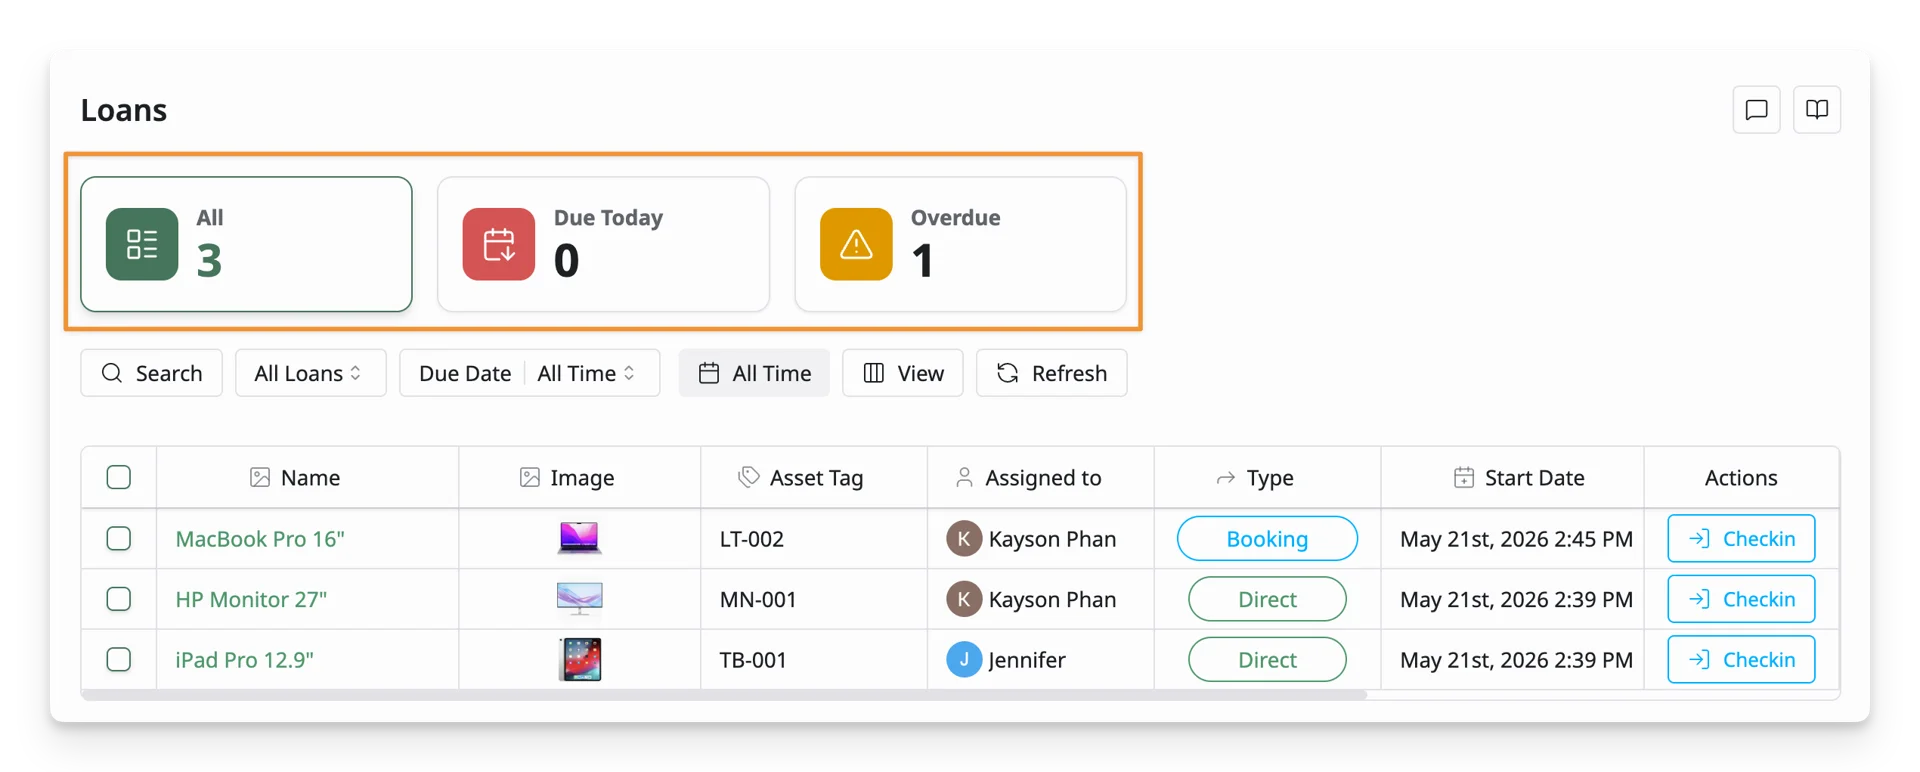Click the circular arrows Refresh icon
This screenshot has width=1920, height=772.
click(x=1007, y=373)
